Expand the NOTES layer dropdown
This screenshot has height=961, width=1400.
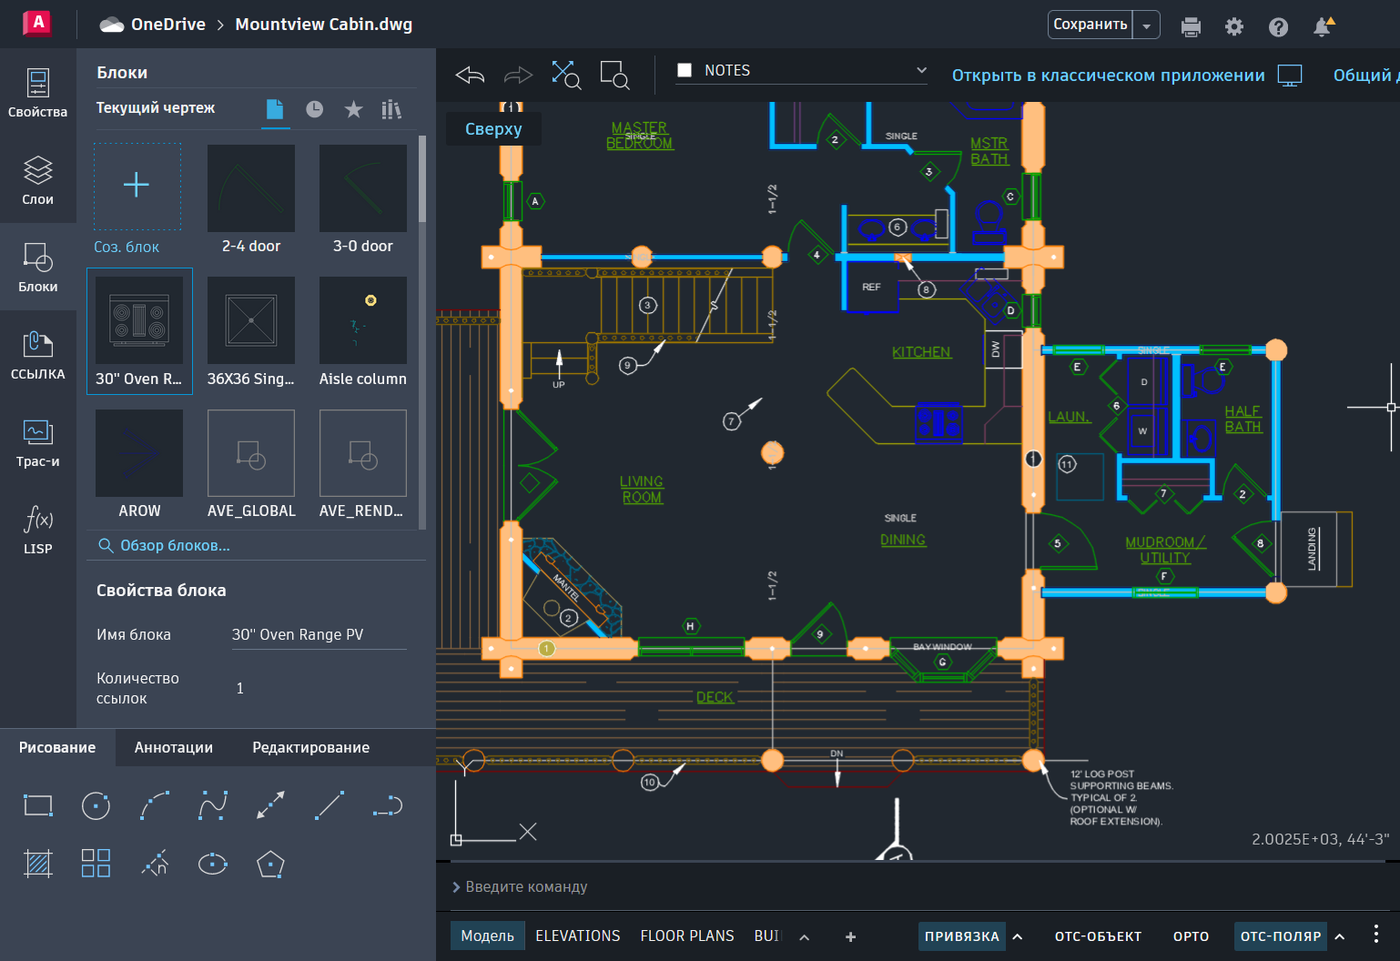(921, 70)
